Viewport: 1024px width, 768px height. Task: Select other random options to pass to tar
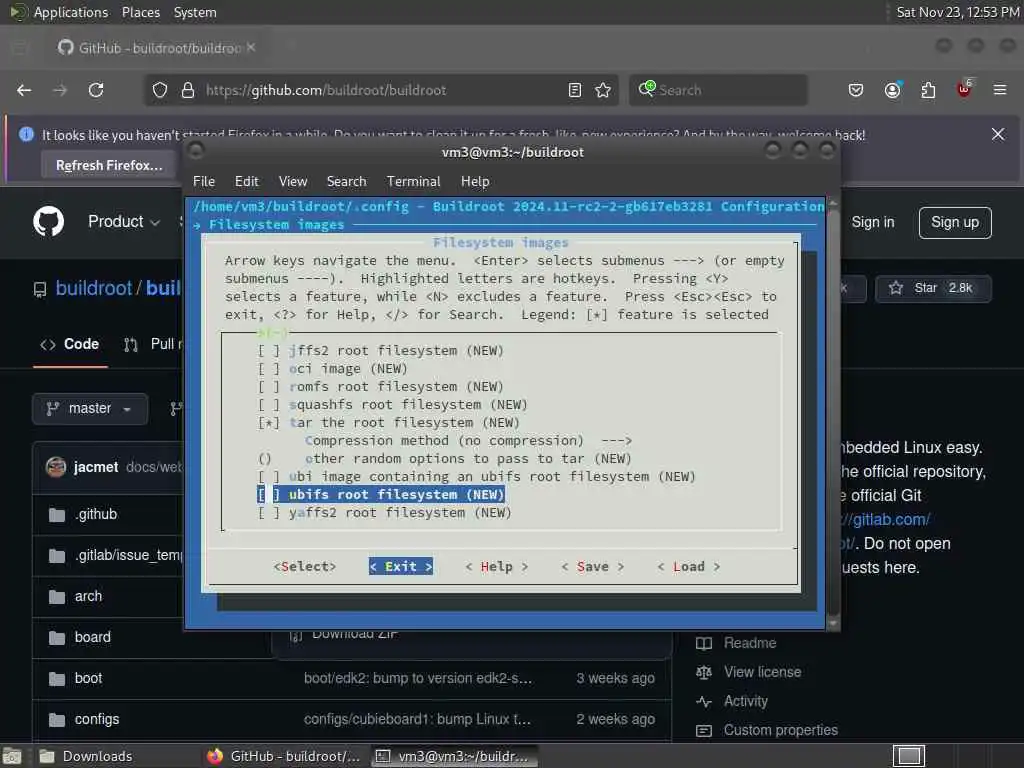(x=468, y=459)
